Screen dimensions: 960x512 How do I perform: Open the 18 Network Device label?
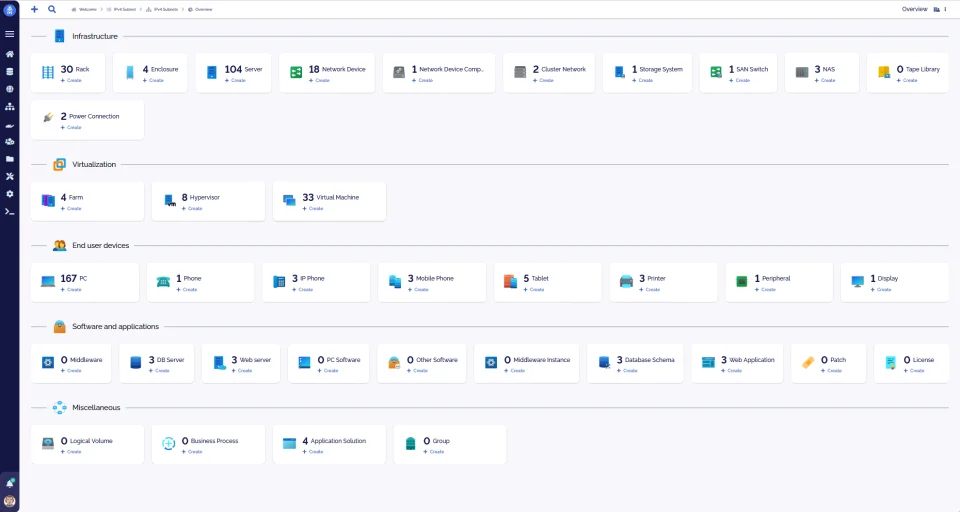pyautogui.click(x=337, y=69)
